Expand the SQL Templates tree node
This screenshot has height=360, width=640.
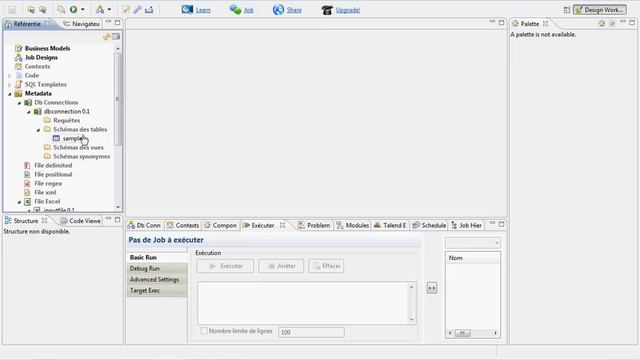[10, 84]
